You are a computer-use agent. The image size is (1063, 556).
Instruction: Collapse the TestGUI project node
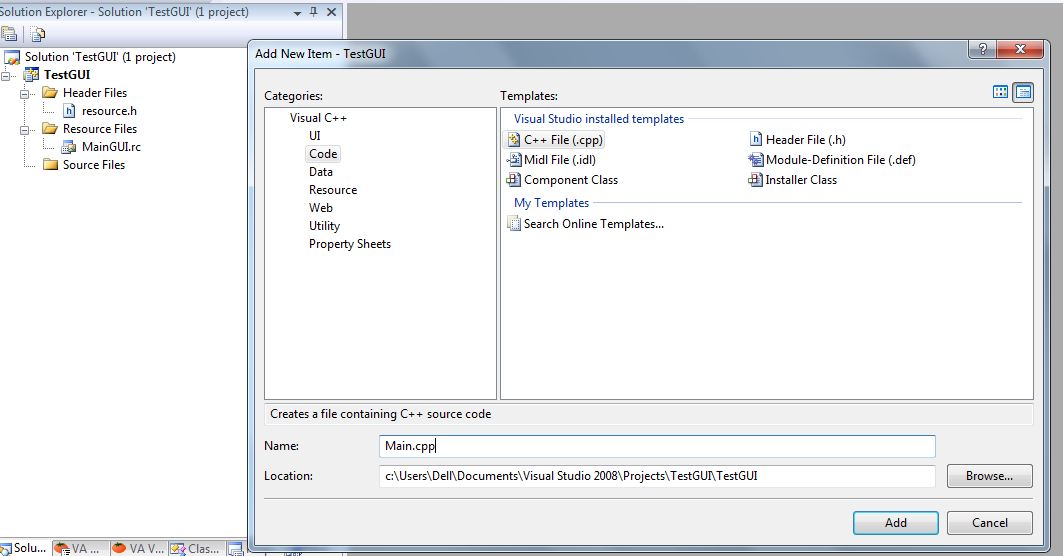(x=5, y=75)
